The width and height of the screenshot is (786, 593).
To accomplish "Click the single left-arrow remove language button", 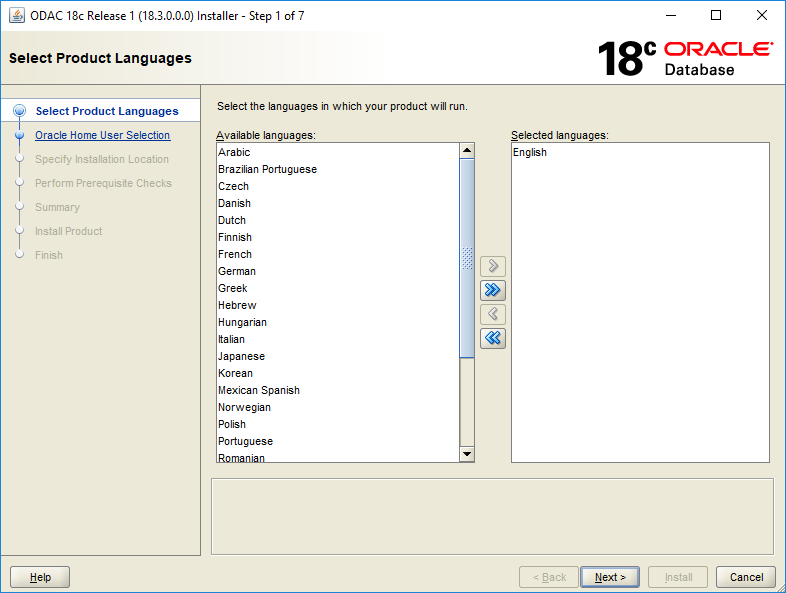I will tap(493, 314).
